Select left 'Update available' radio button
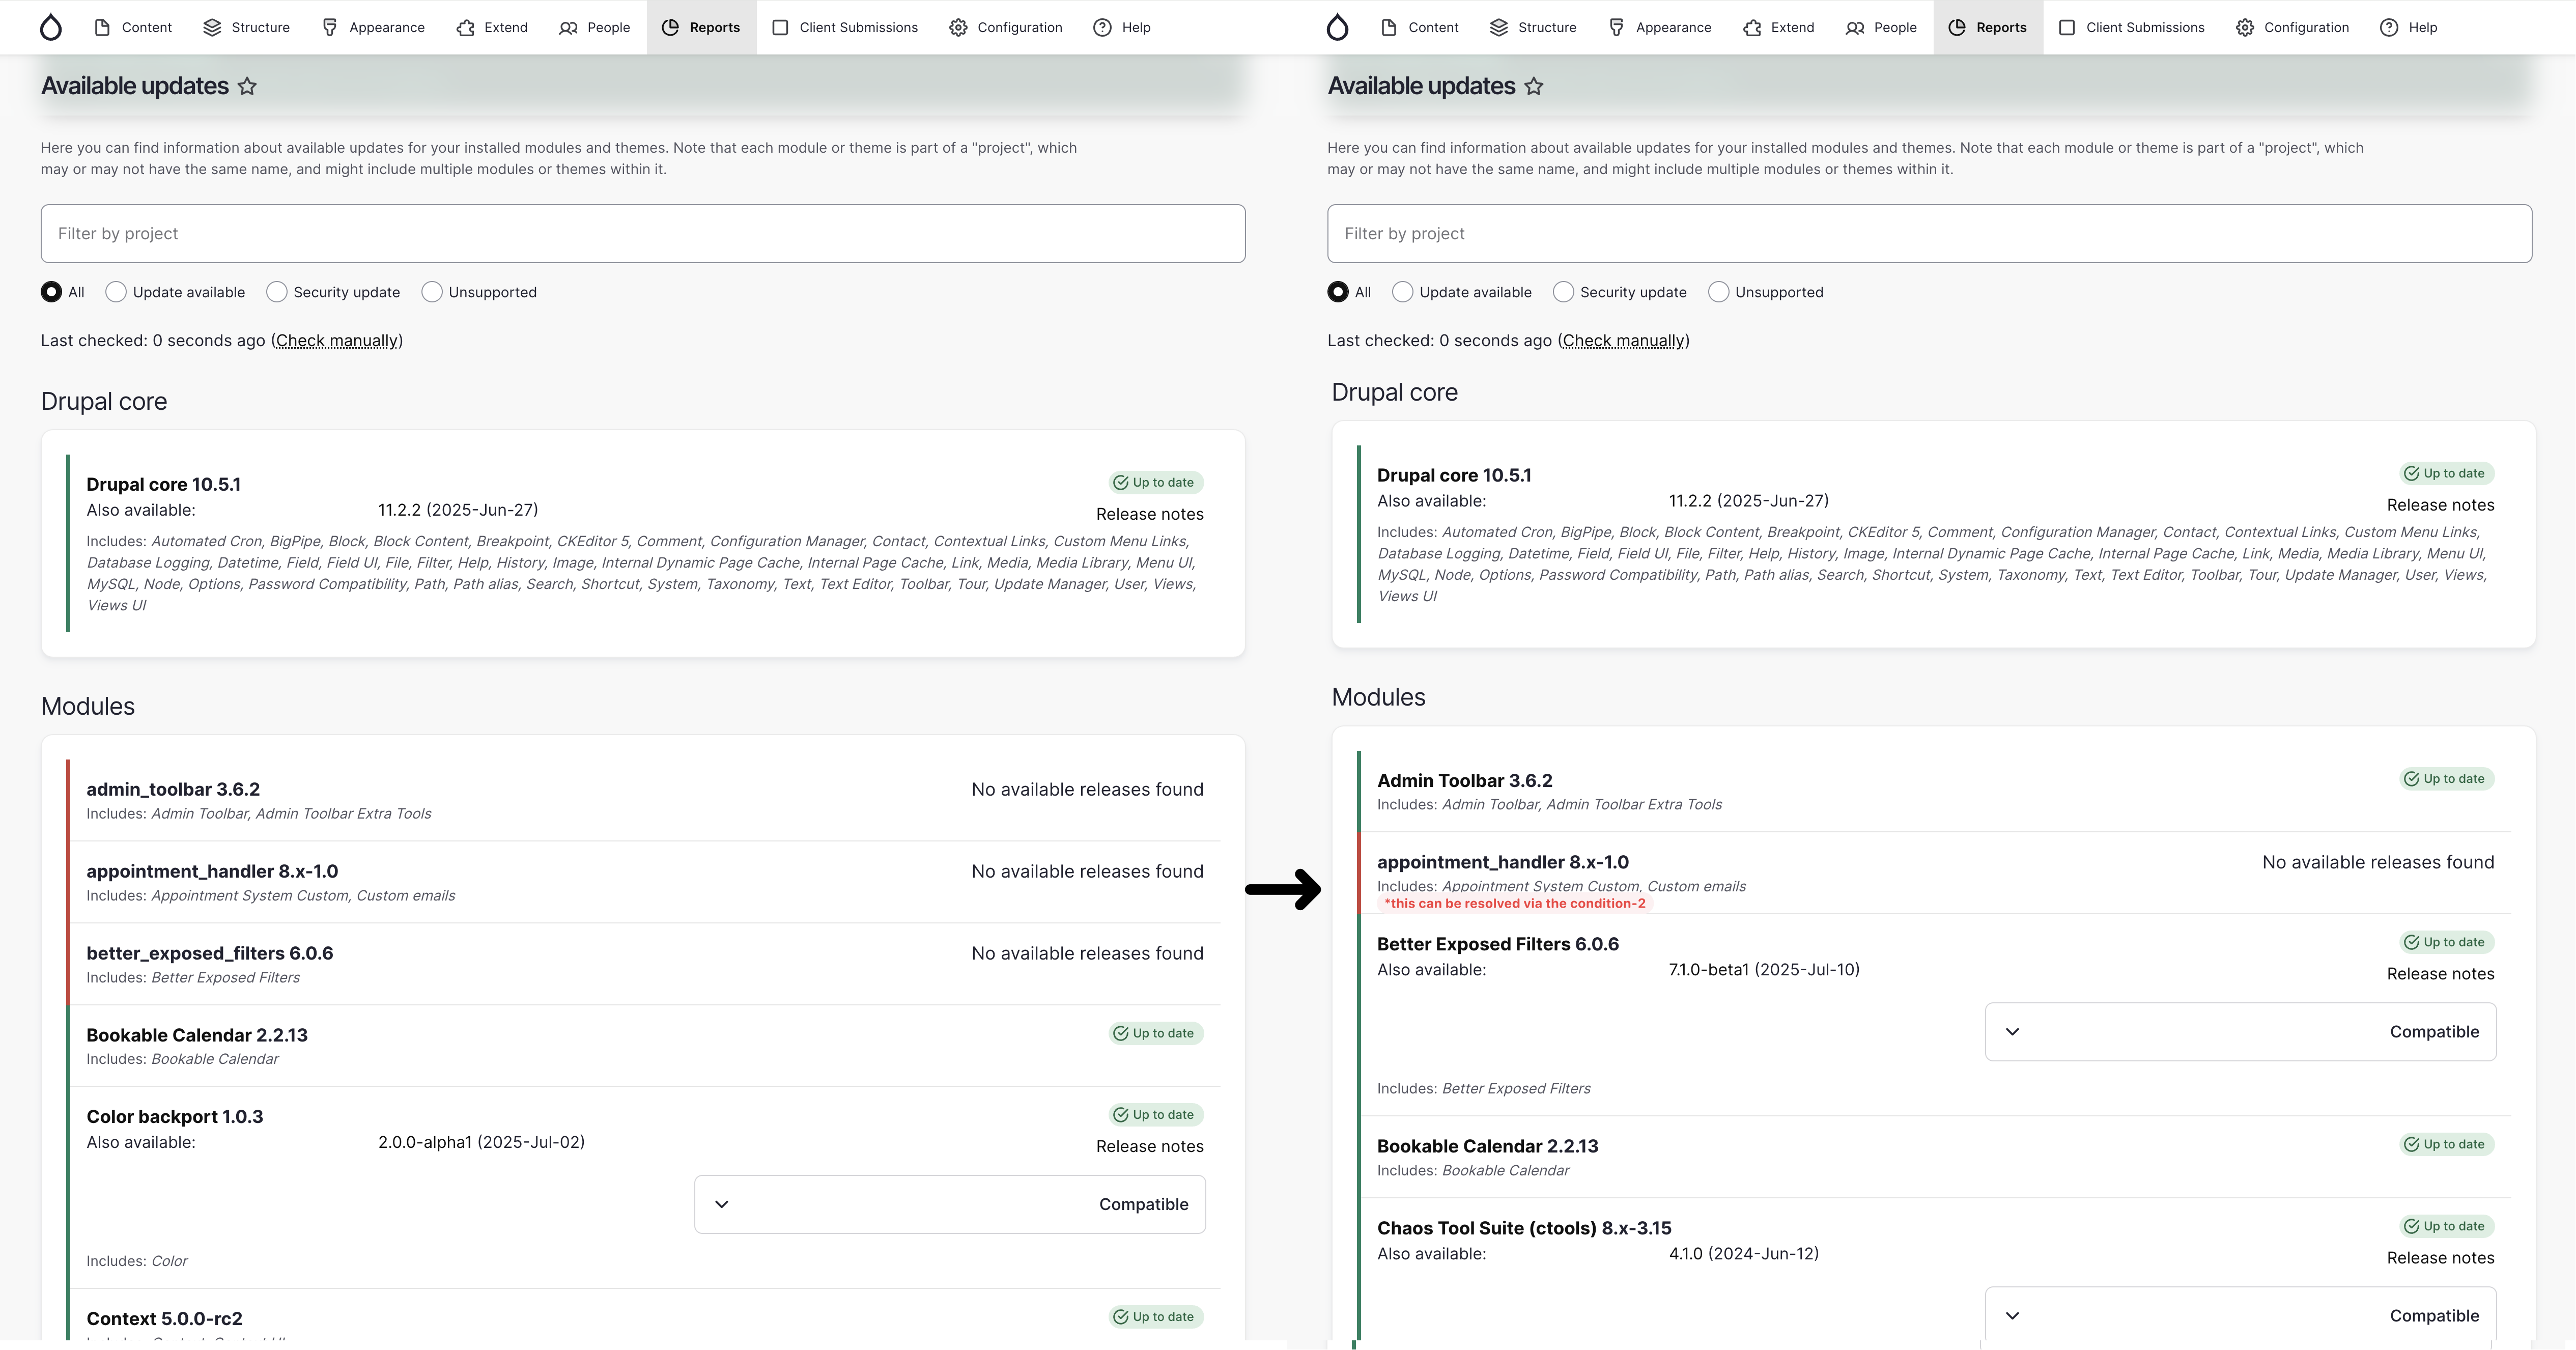2576x1350 pixels. click(116, 292)
